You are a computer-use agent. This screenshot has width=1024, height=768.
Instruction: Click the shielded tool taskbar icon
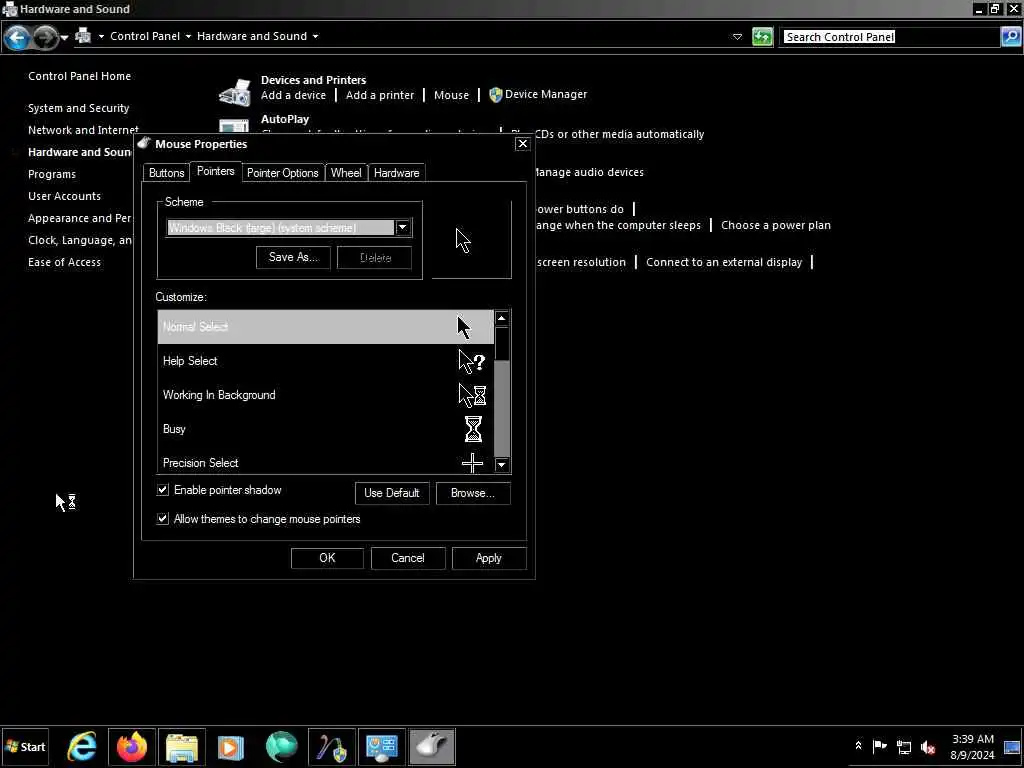332,746
